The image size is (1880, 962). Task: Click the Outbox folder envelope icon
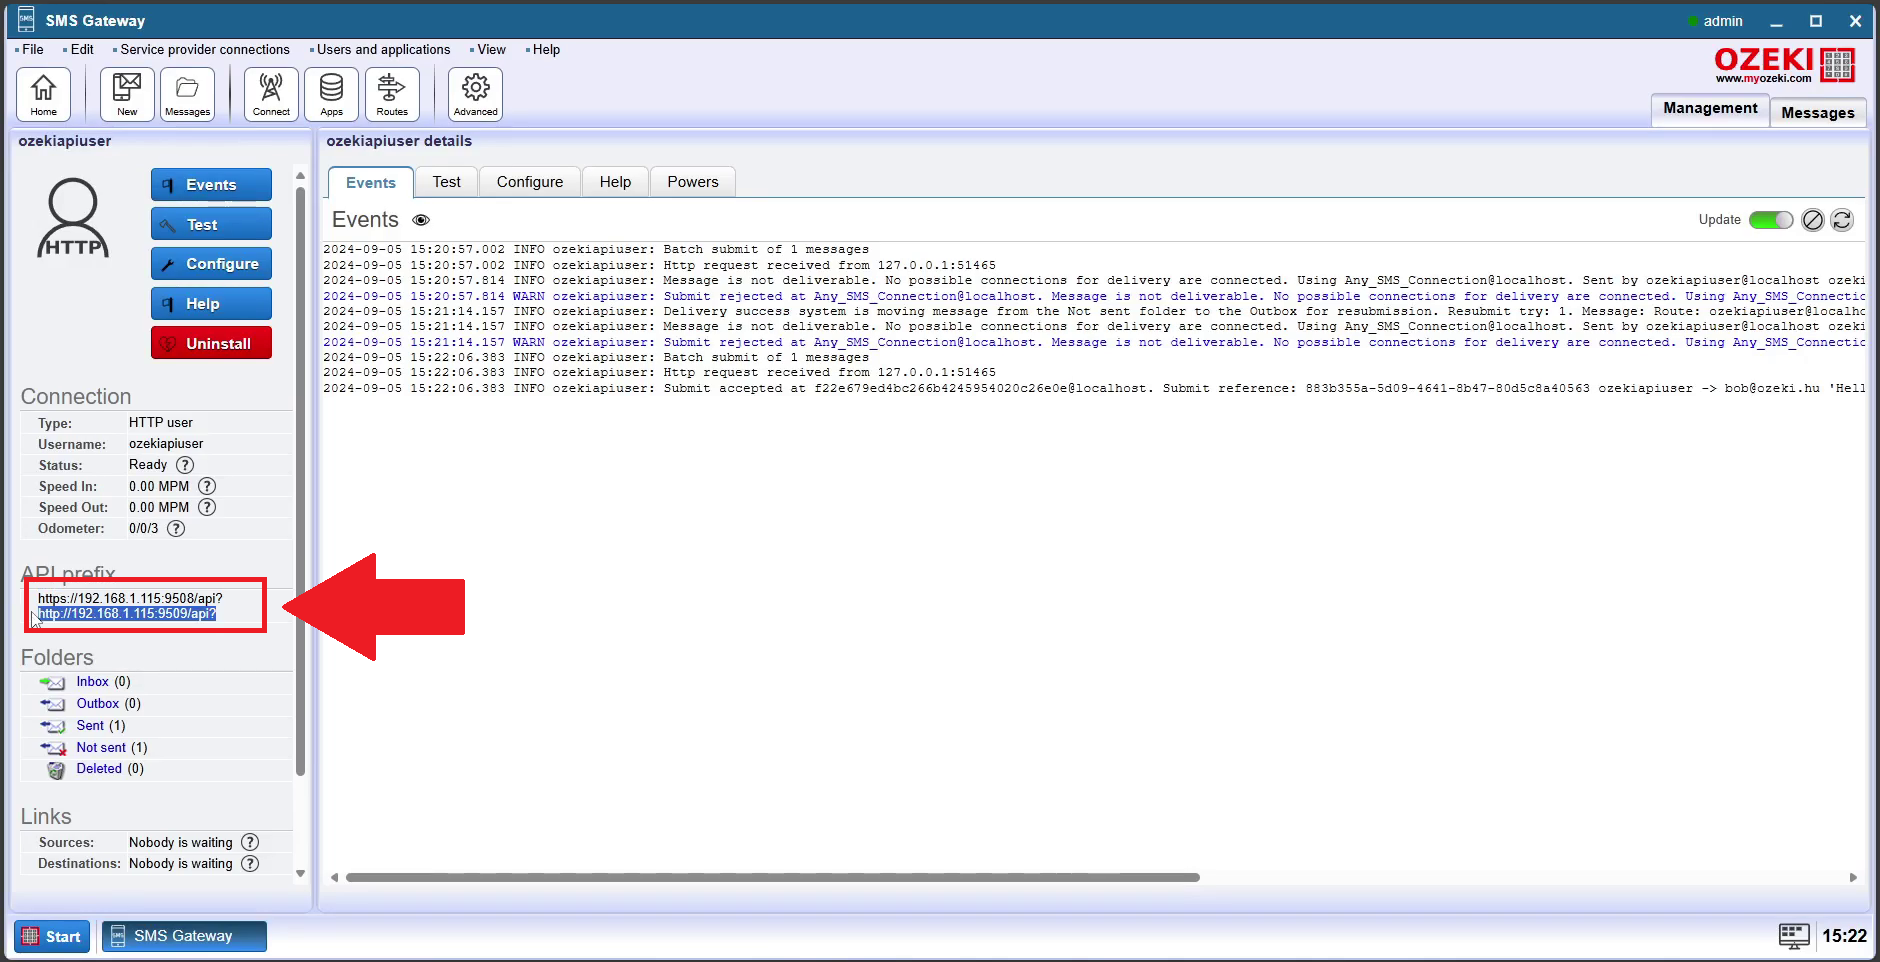coord(53,704)
